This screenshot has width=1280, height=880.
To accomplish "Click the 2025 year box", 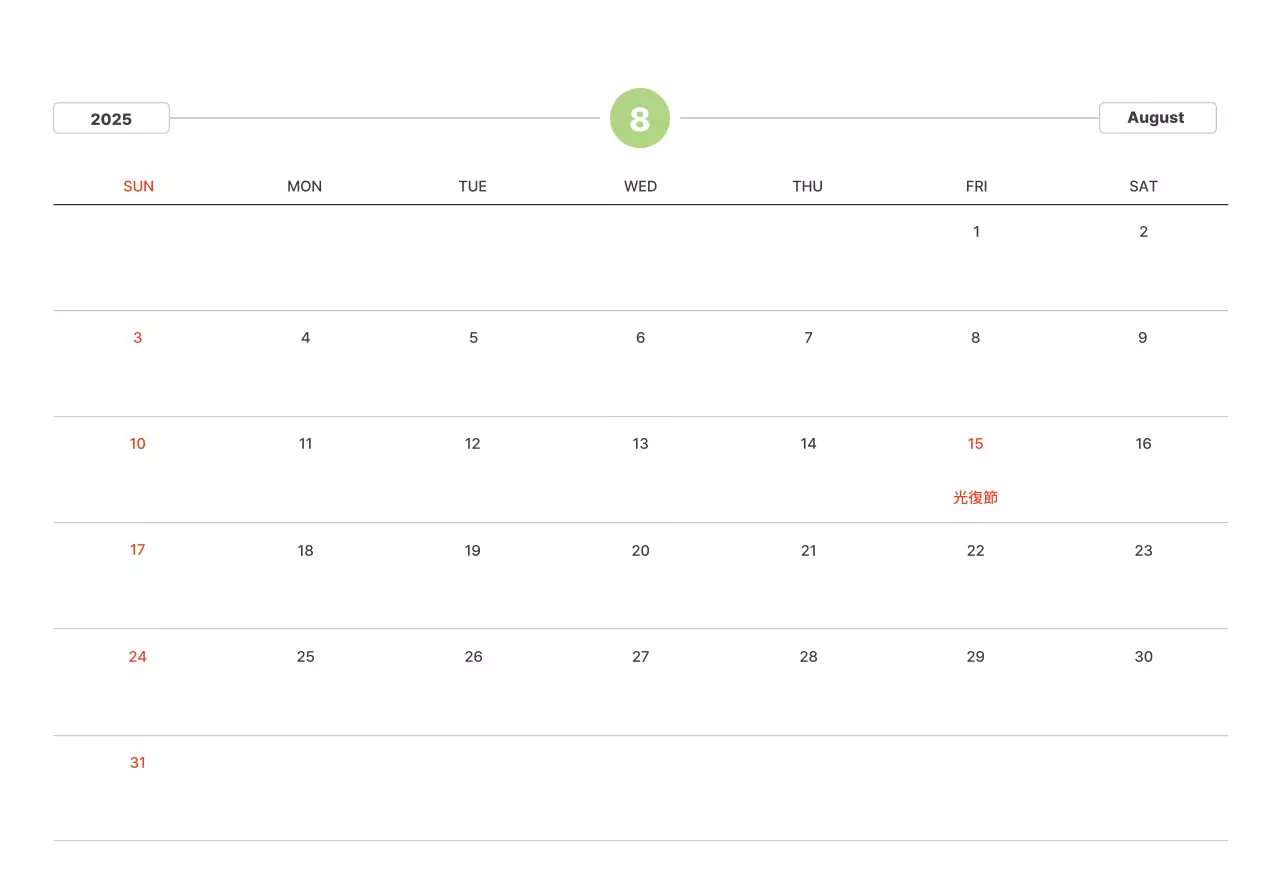I will click(x=111, y=118).
